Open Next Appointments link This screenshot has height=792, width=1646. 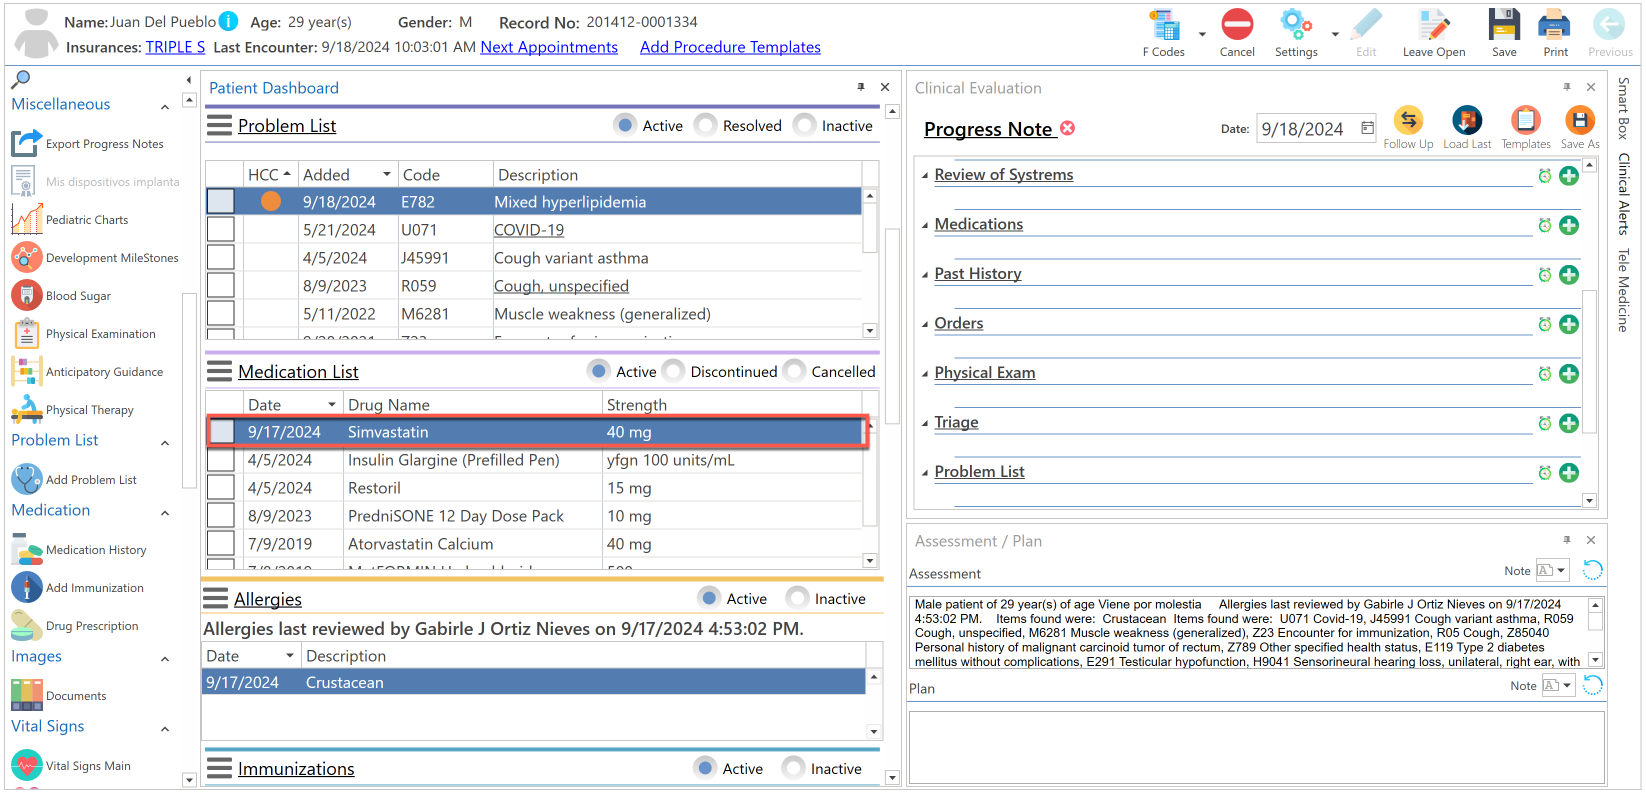point(549,47)
